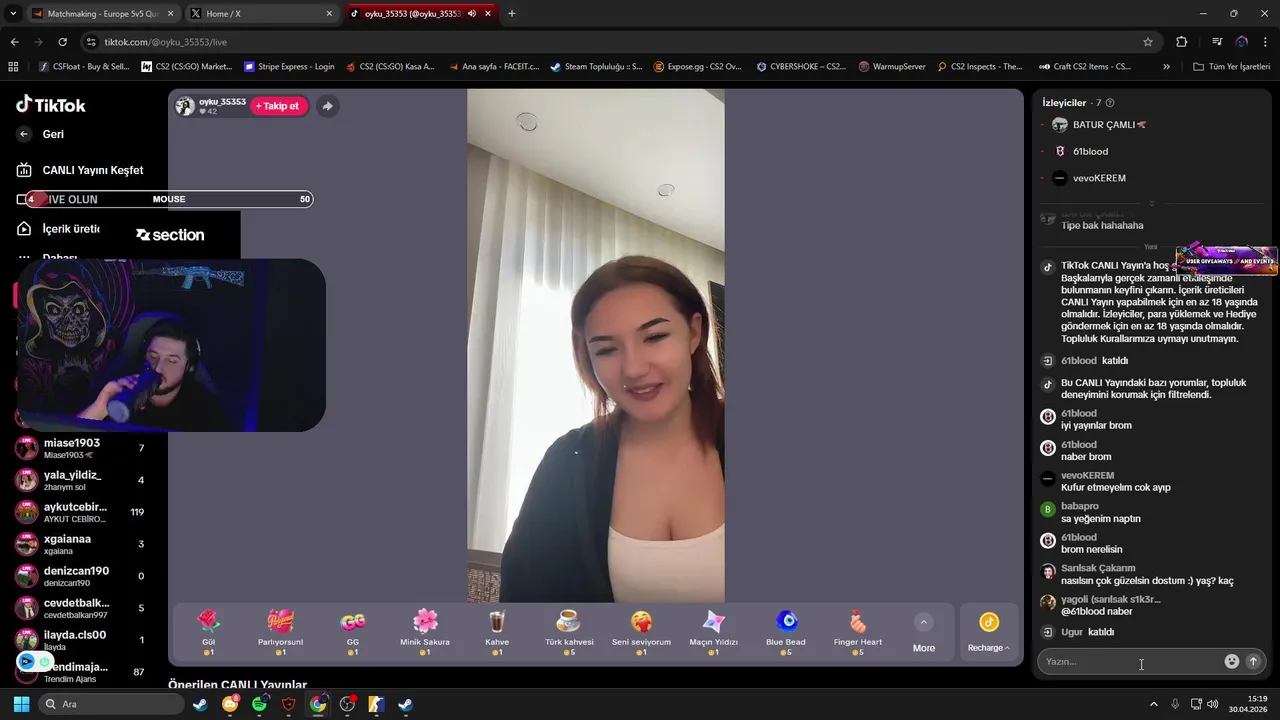Click the browser back arrow
The height and width of the screenshot is (720, 1280).
pyautogui.click(x=14, y=42)
